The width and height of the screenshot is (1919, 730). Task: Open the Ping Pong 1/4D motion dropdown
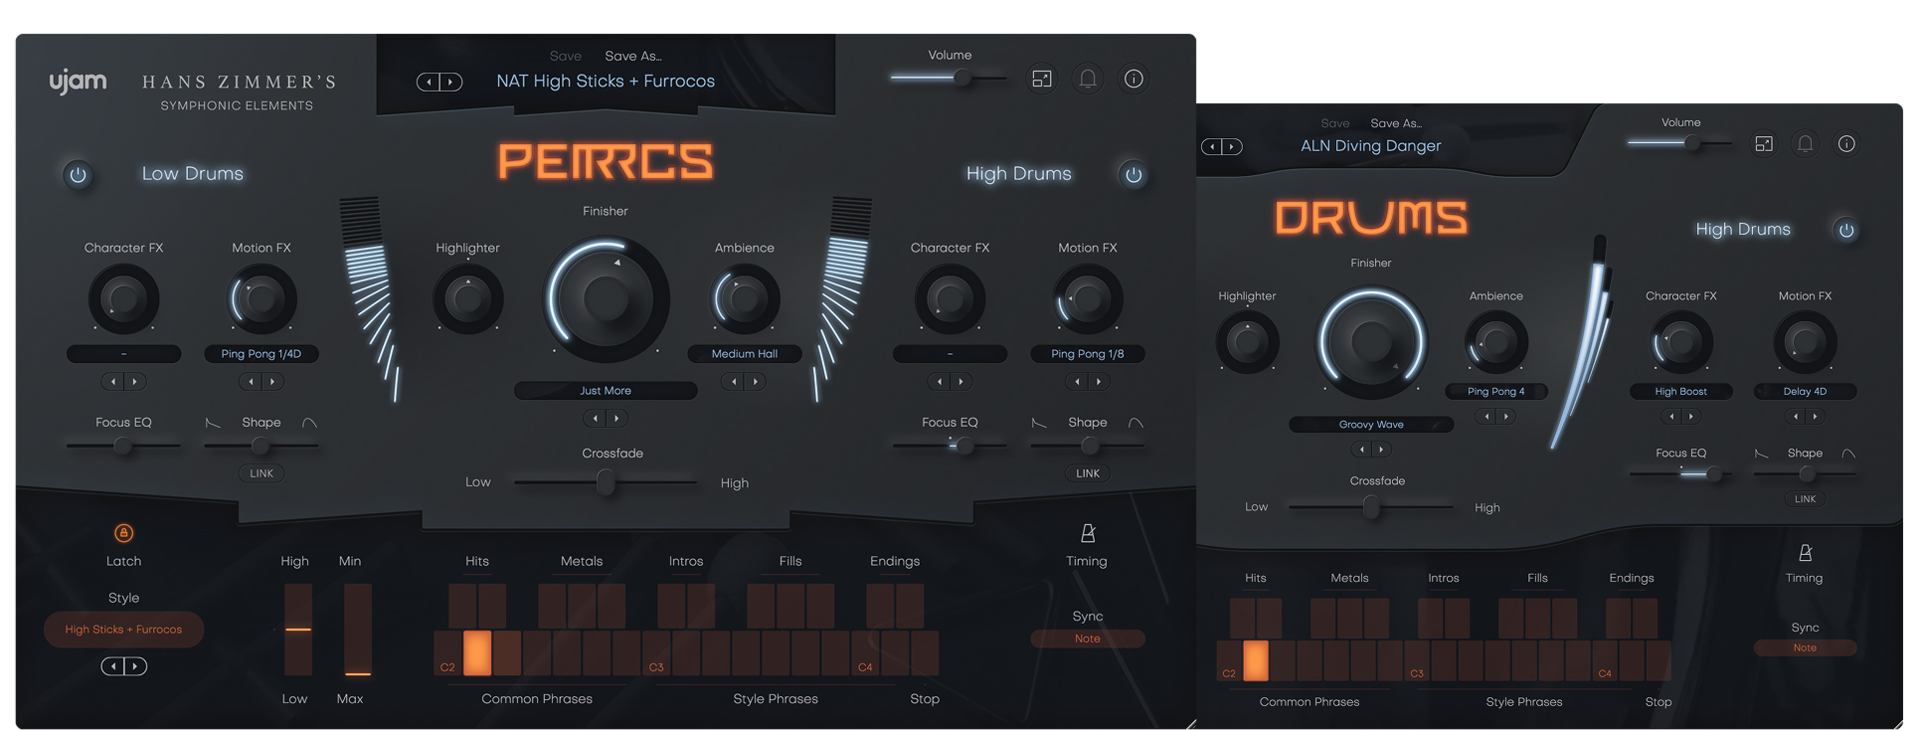262,354
